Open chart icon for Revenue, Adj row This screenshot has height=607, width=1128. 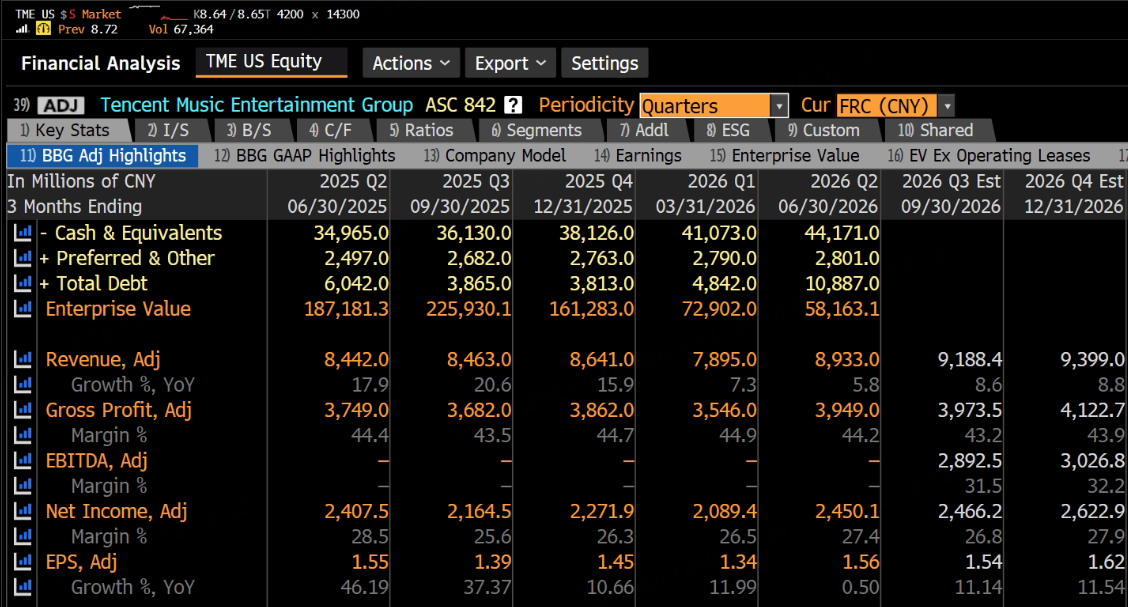pyautogui.click(x=23, y=359)
